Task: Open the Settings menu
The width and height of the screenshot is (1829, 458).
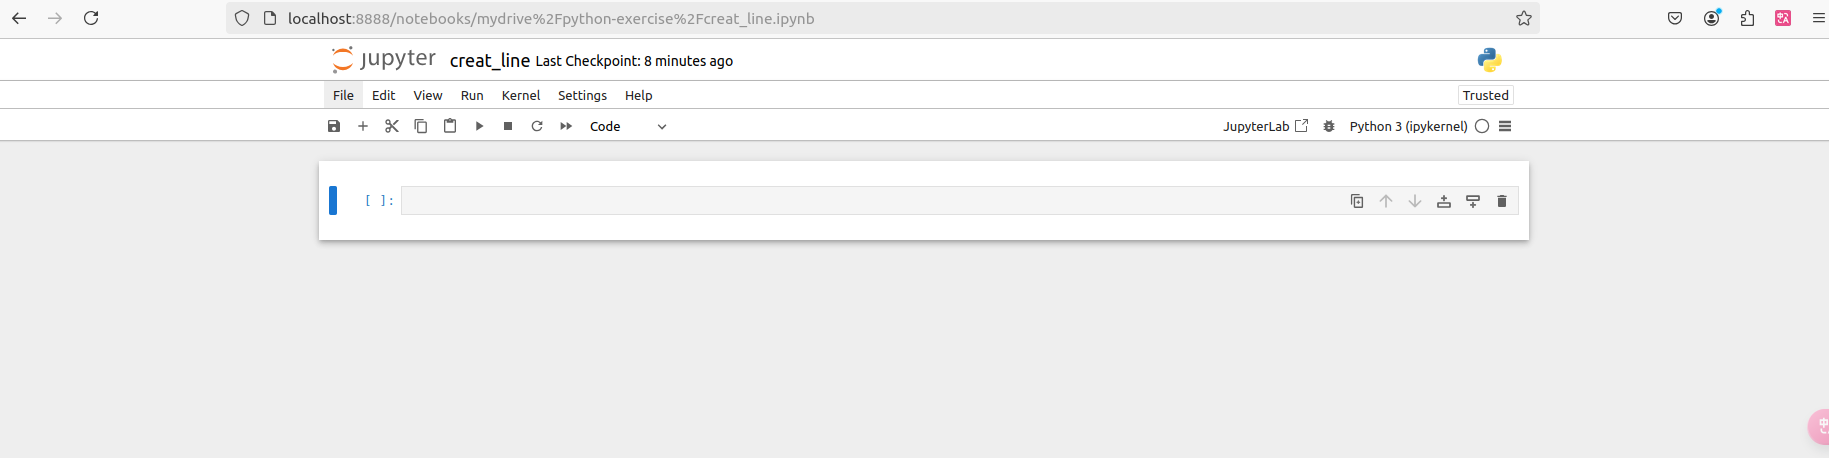Action: click(582, 95)
